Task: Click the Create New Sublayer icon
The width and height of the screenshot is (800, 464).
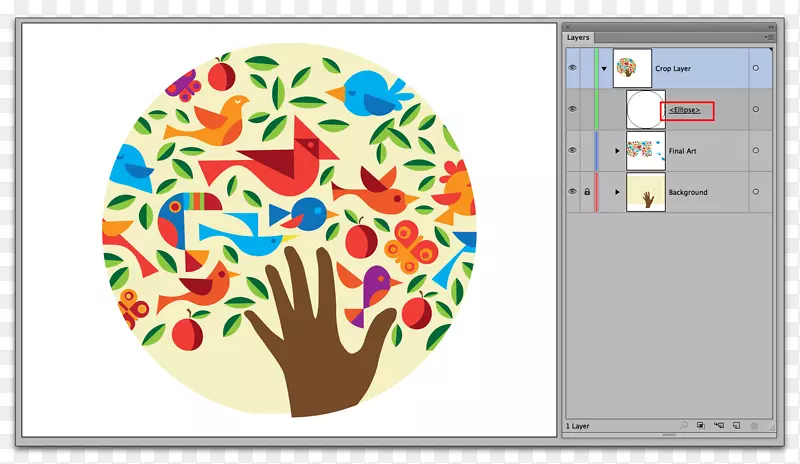Action: 719,425
